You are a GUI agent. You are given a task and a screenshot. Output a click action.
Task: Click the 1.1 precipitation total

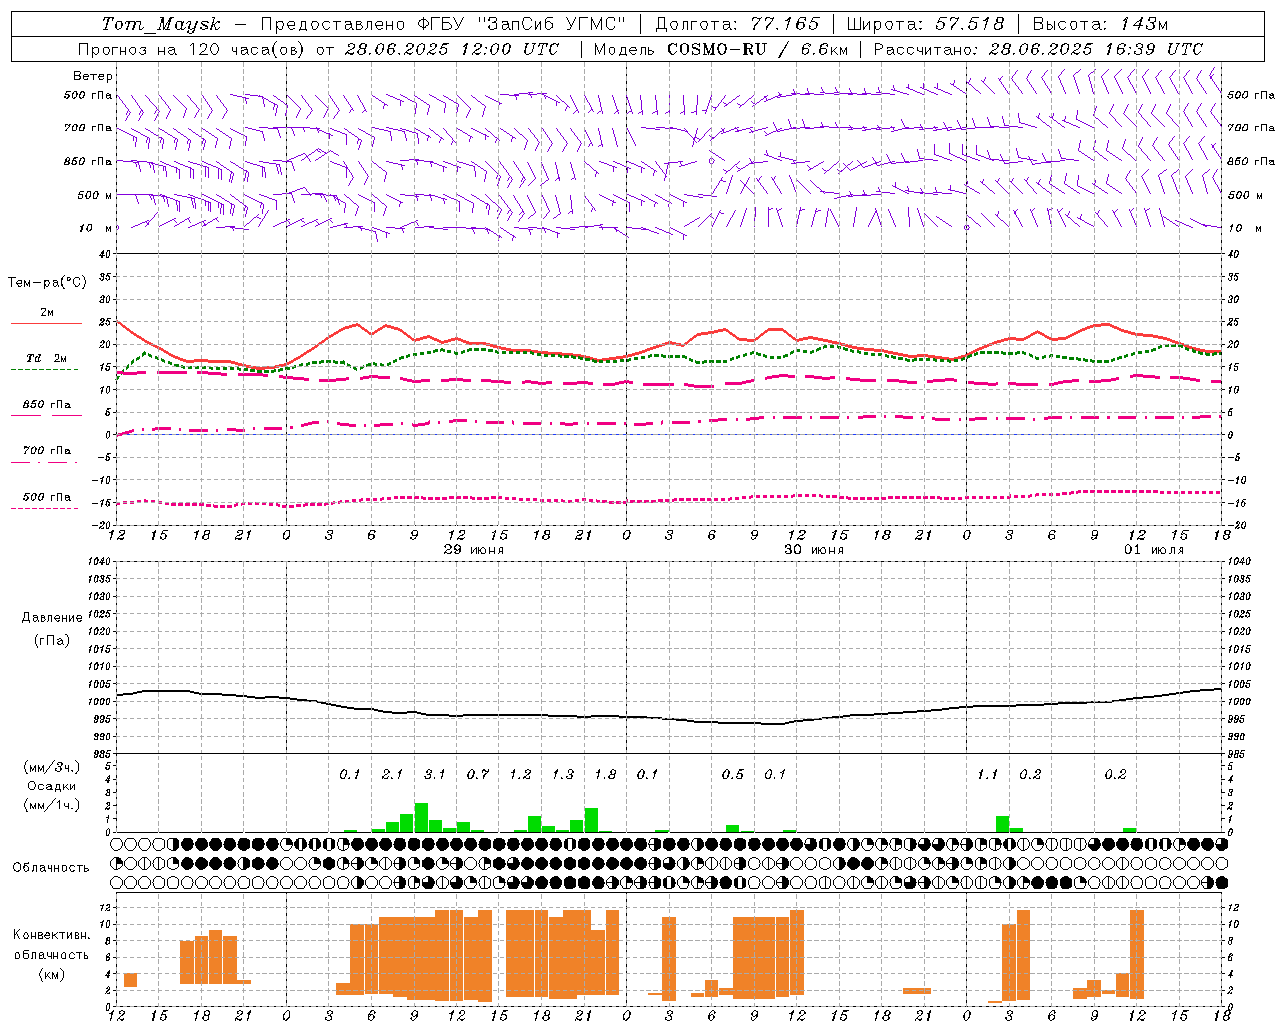988,774
